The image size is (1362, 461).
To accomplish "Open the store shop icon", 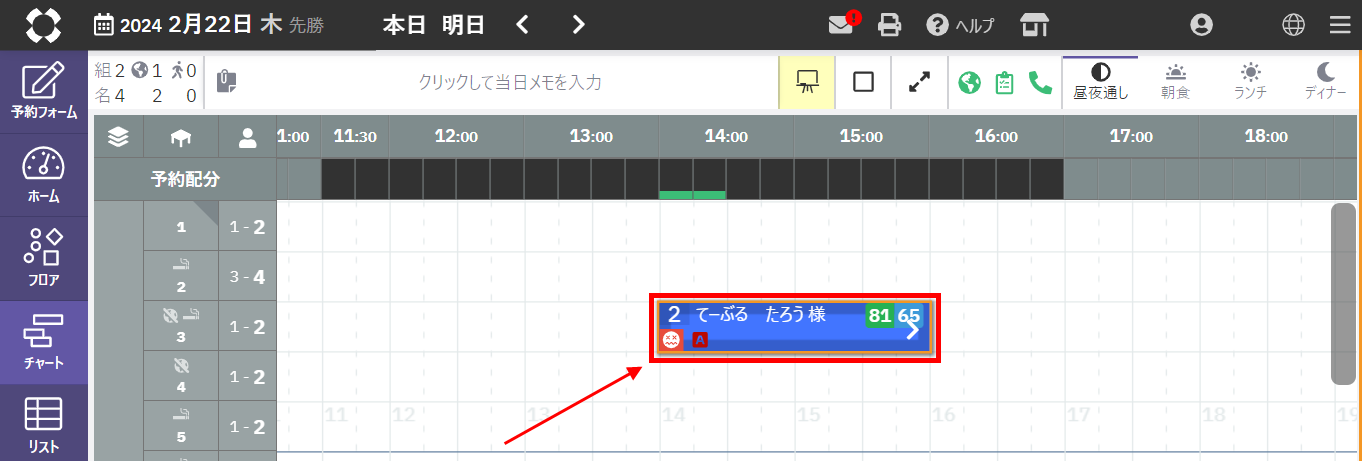I will pyautogui.click(x=1034, y=25).
